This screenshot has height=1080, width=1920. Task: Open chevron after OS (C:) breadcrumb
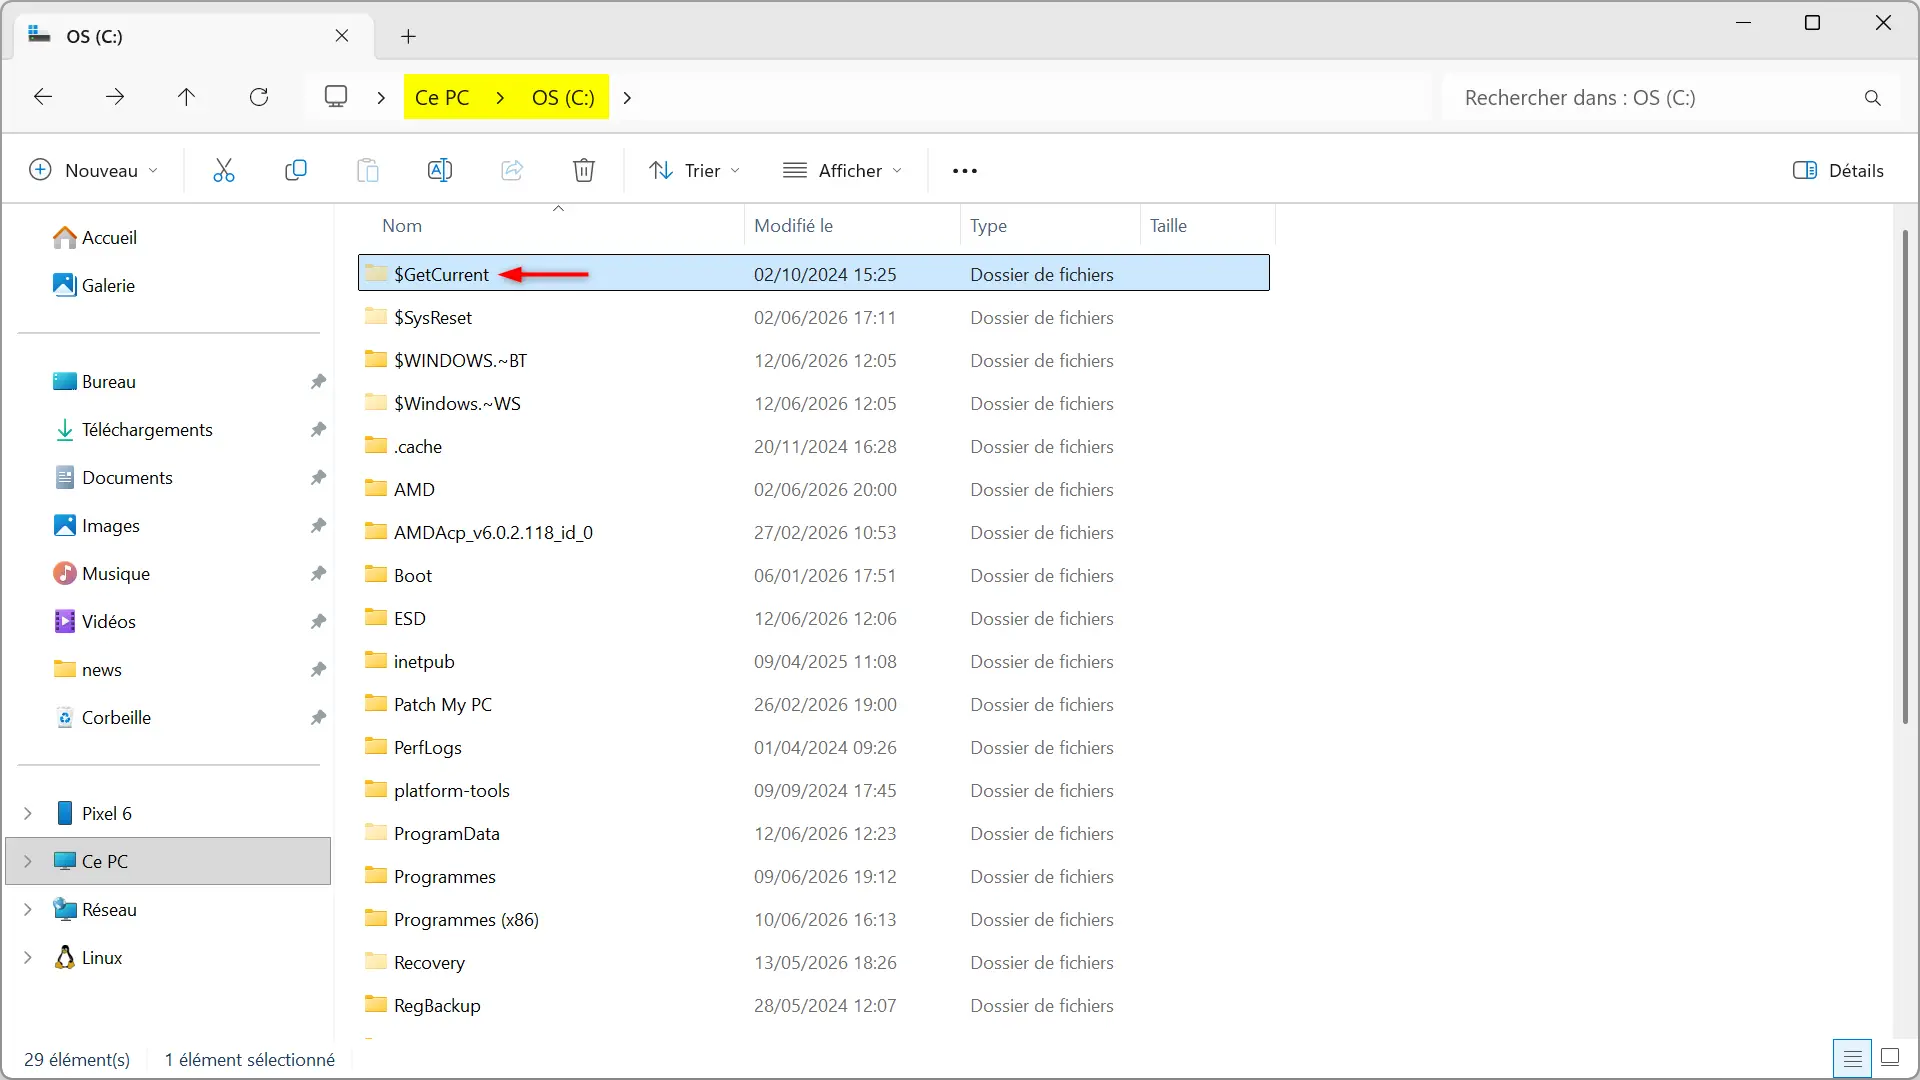click(x=627, y=97)
